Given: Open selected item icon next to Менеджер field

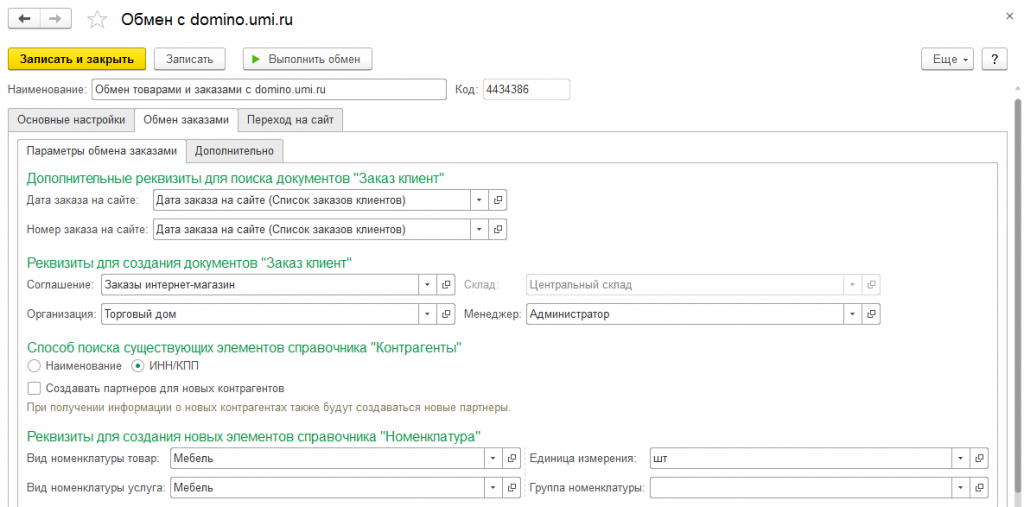Looking at the screenshot, I should pos(871,314).
